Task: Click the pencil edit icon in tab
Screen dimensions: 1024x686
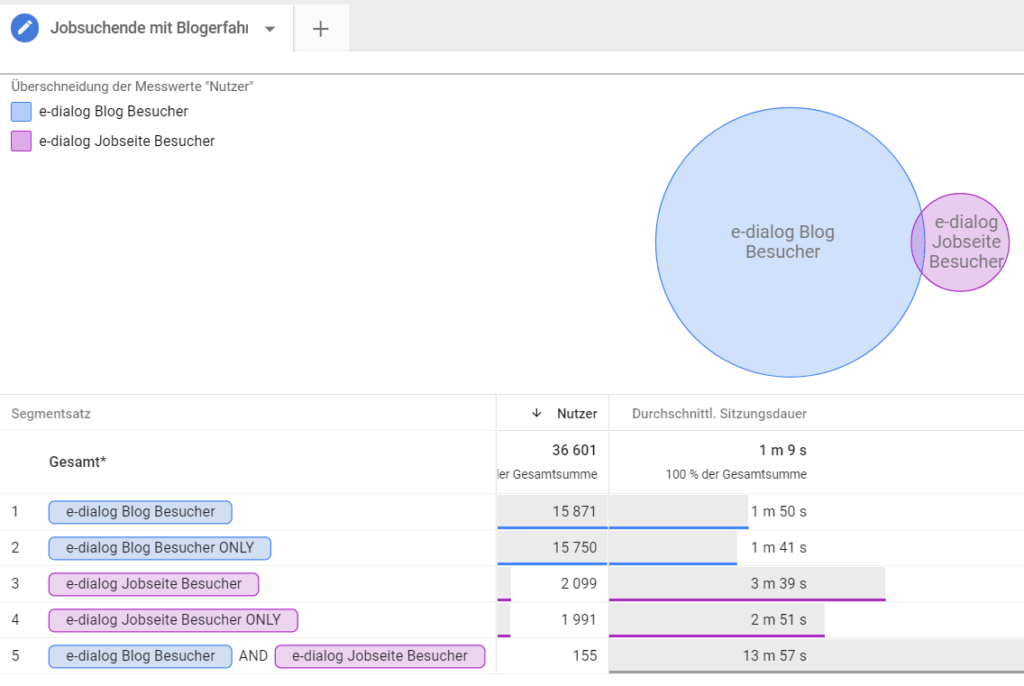Action: pyautogui.click(x=25, y=28)
